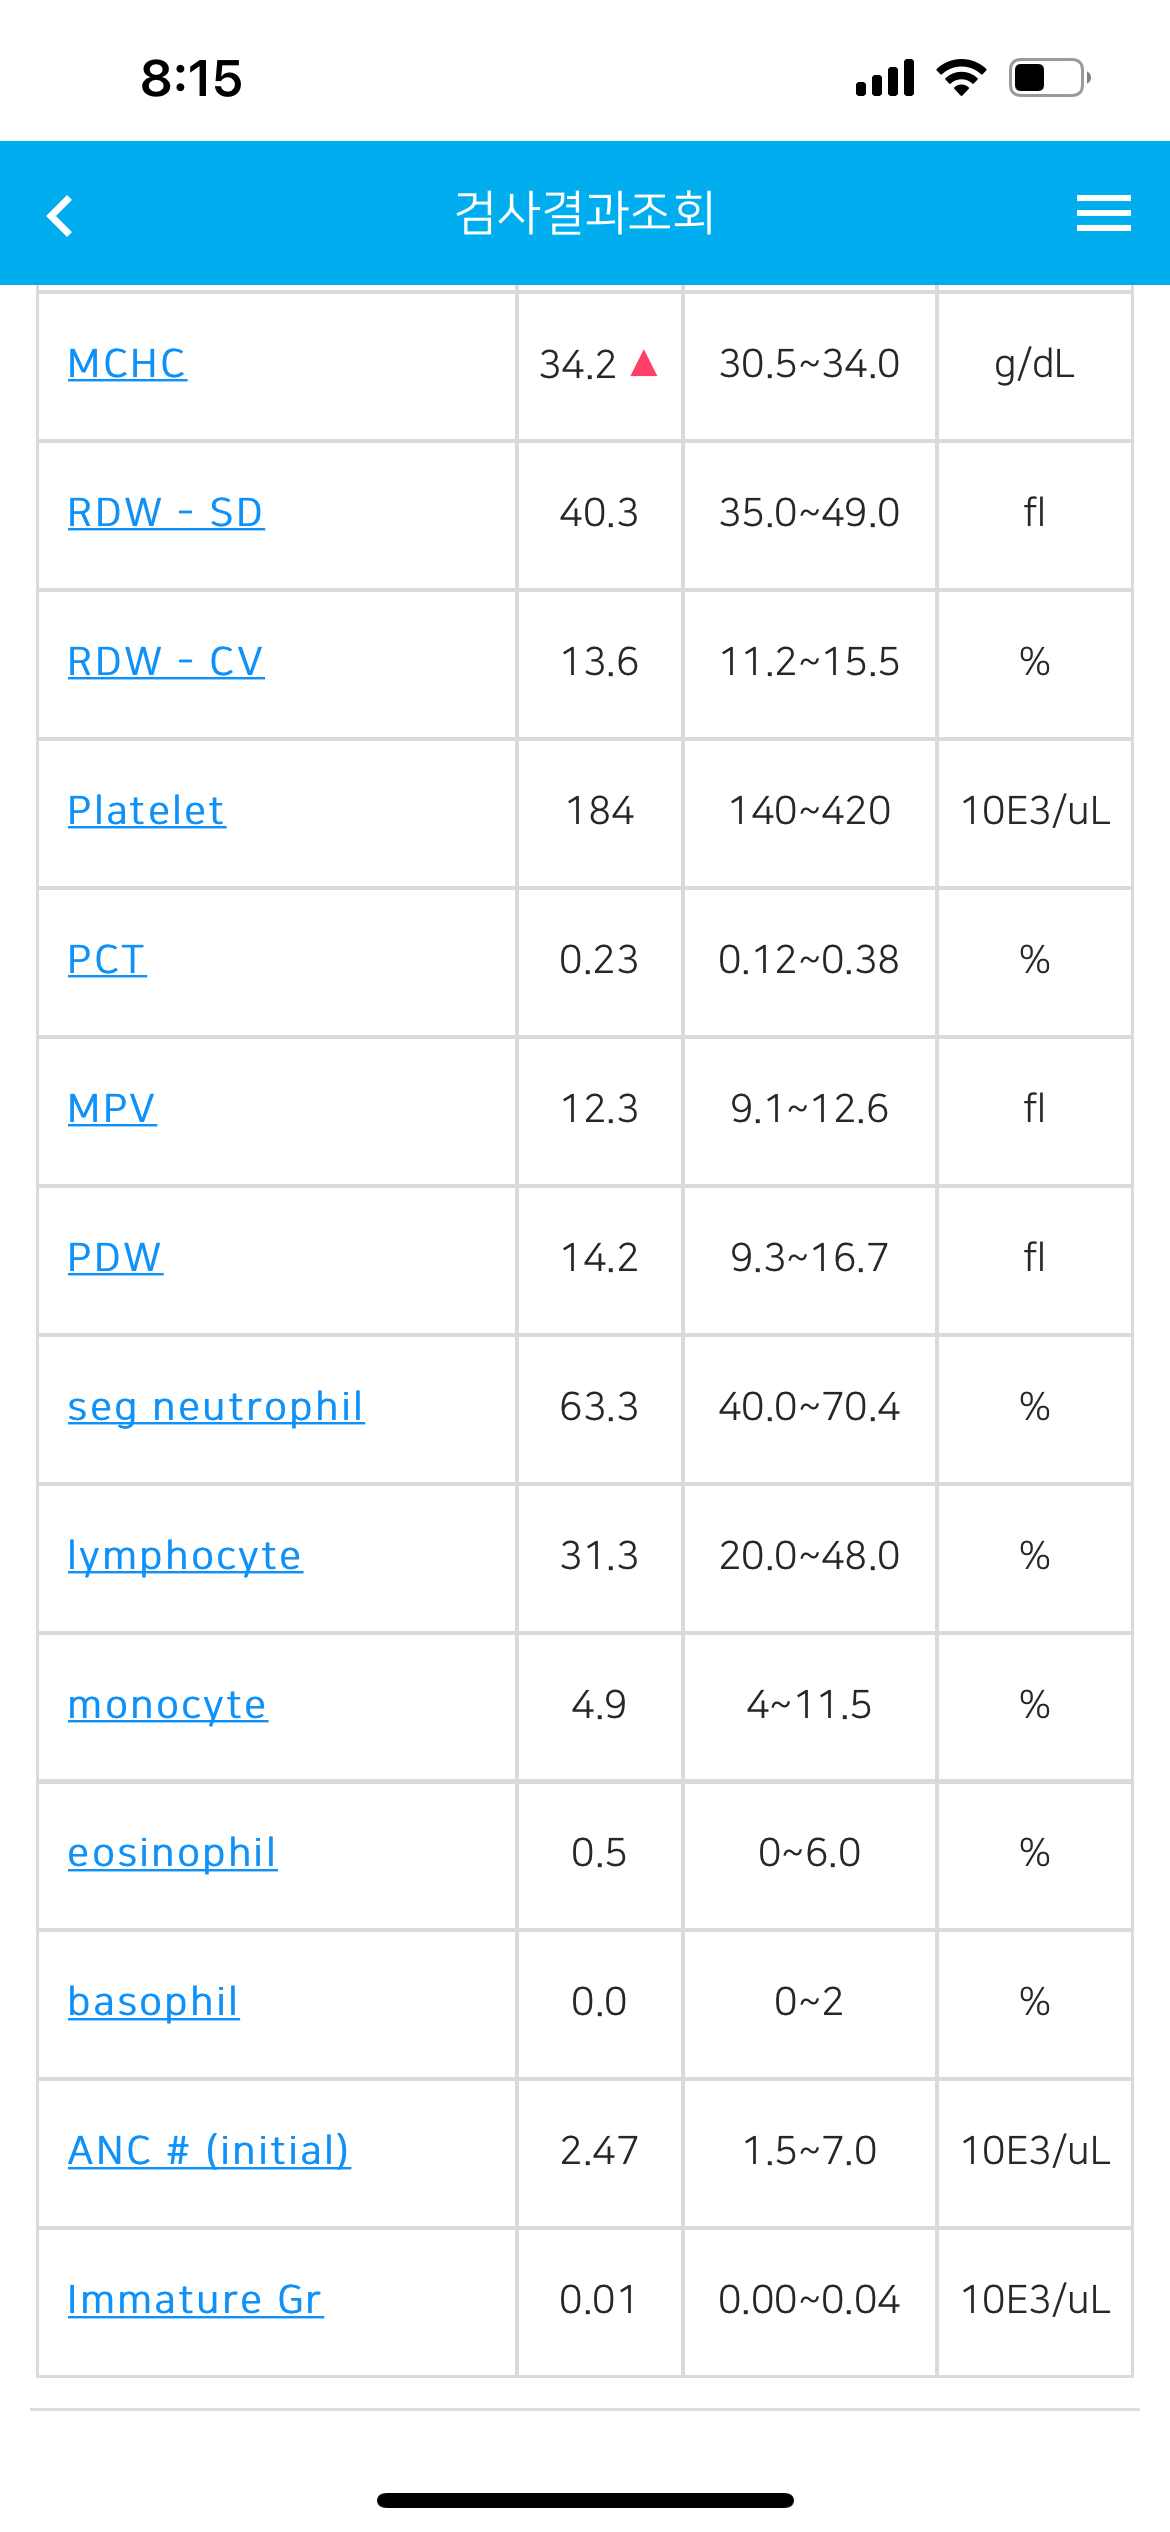Open the monocyte link
This screenshot has width=1170, height=2532.
pyautogui.click(x=168, y=1705)
